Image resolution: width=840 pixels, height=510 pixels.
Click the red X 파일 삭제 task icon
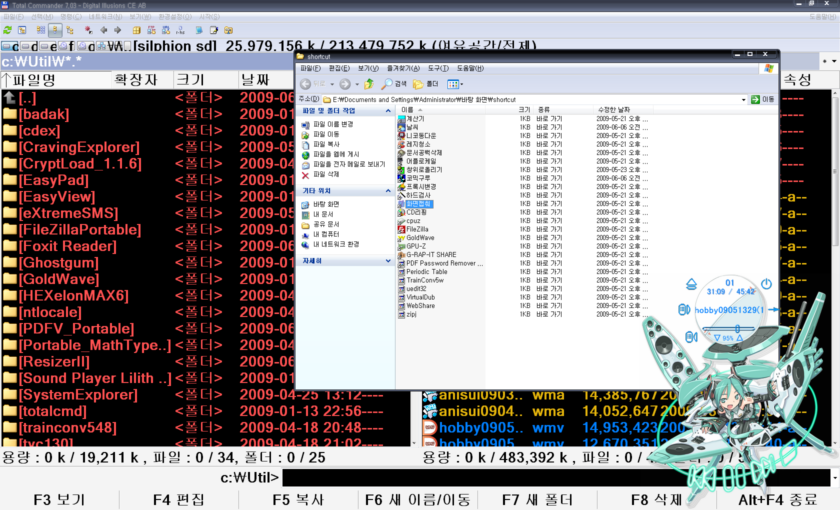pyautogui.click(x=305, y=175)
